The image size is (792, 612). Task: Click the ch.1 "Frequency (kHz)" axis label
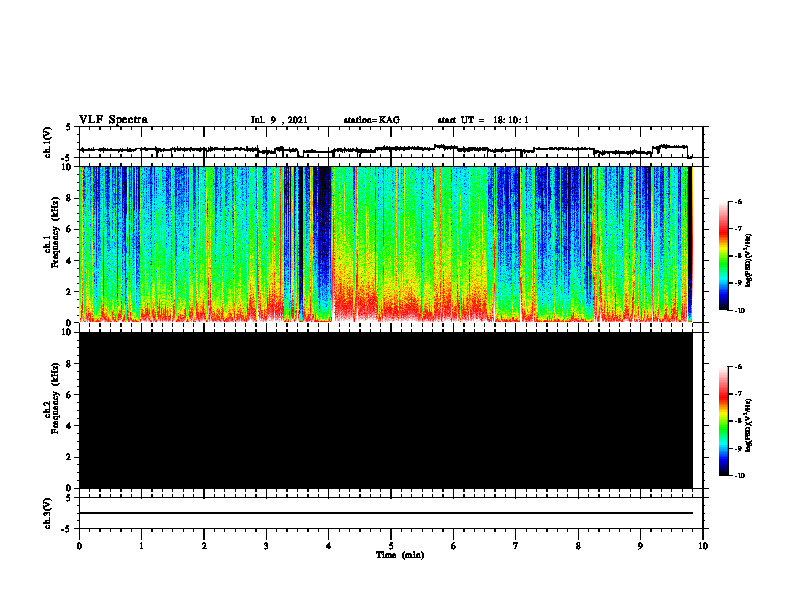(x=55, y=233)
